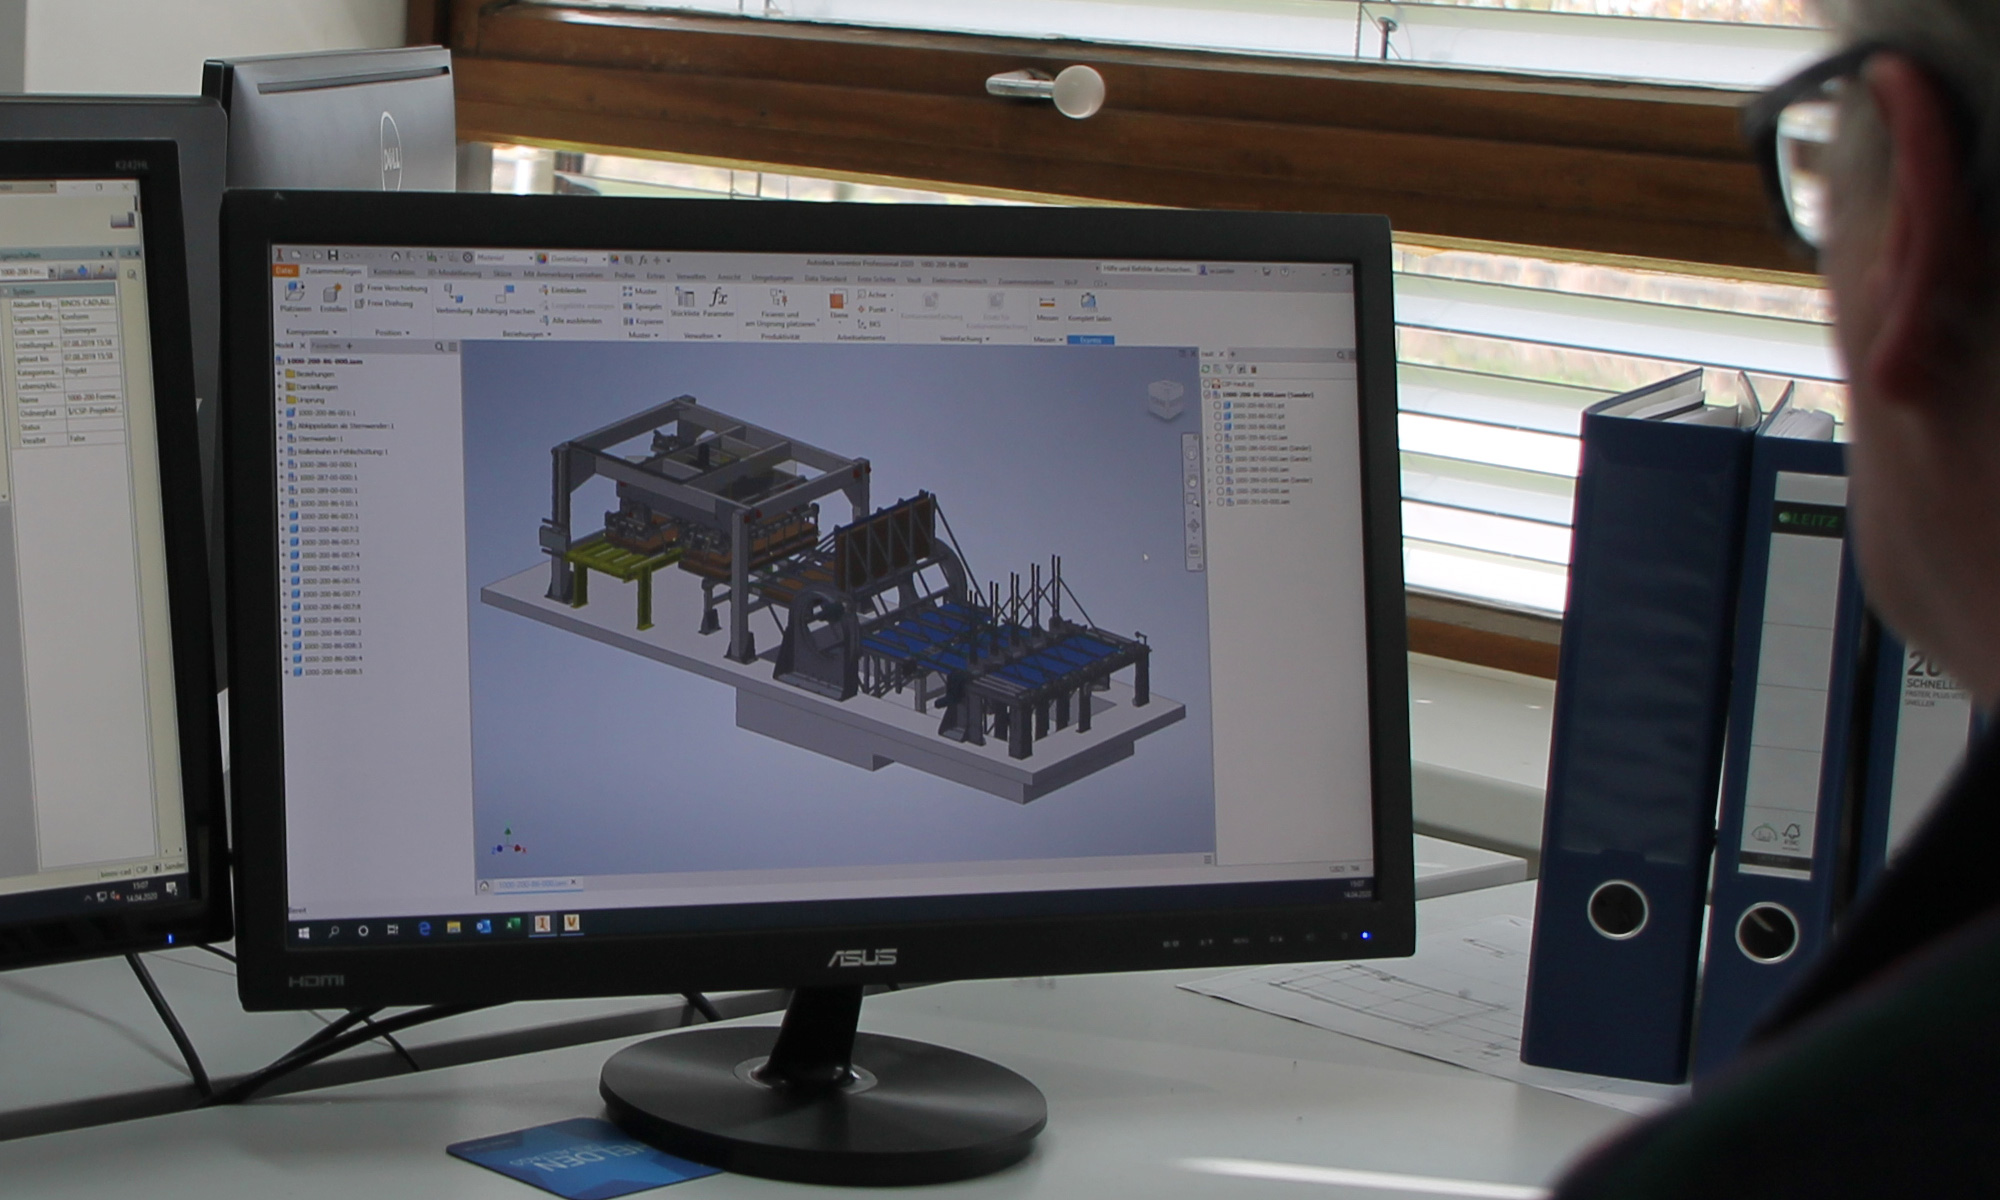Open the Darstellung appearance color dropdown

pyautogui.click(x=578, y=259)
